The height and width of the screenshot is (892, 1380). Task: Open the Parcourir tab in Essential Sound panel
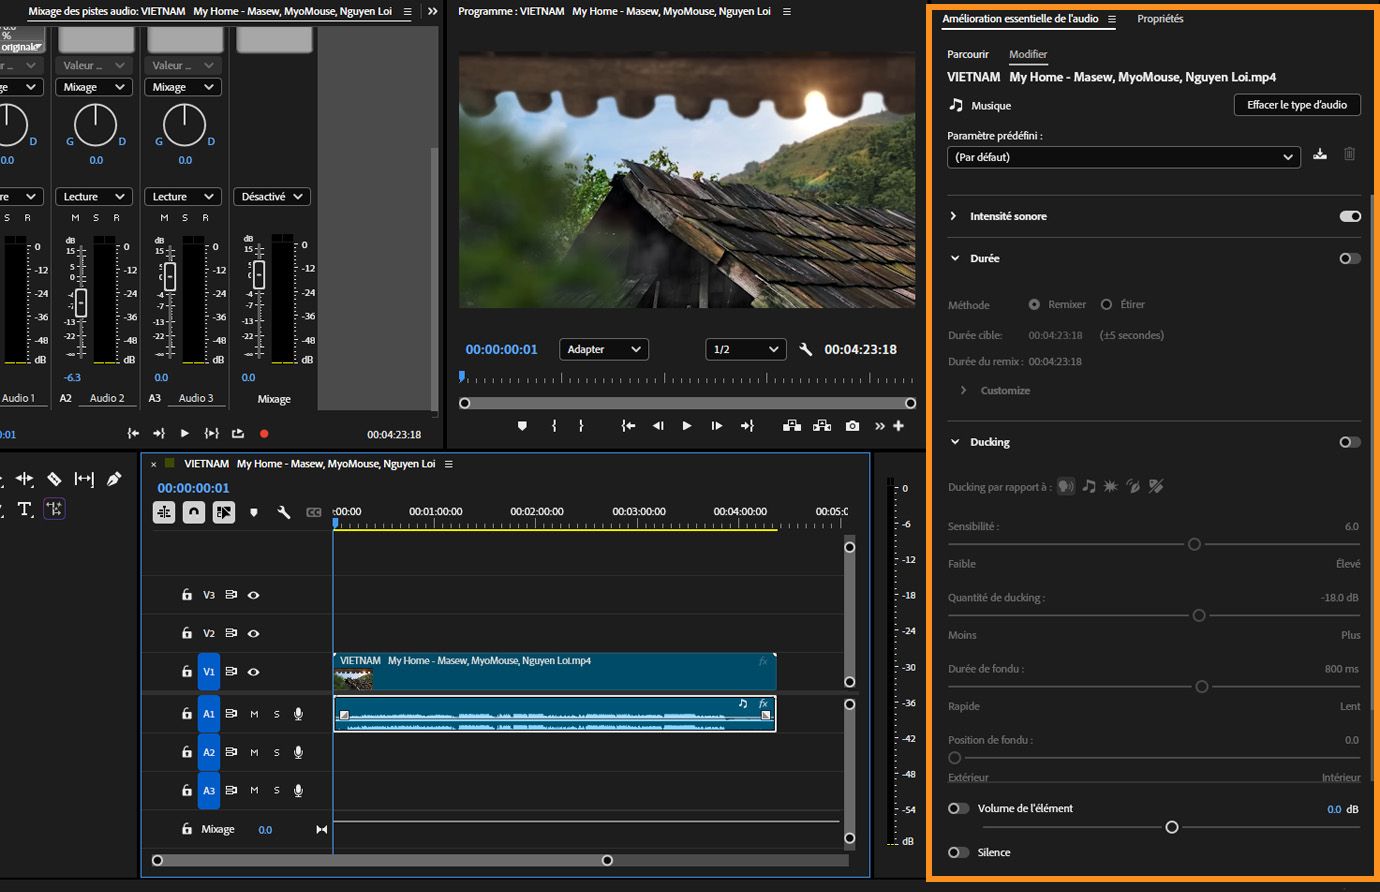[967, 53]
